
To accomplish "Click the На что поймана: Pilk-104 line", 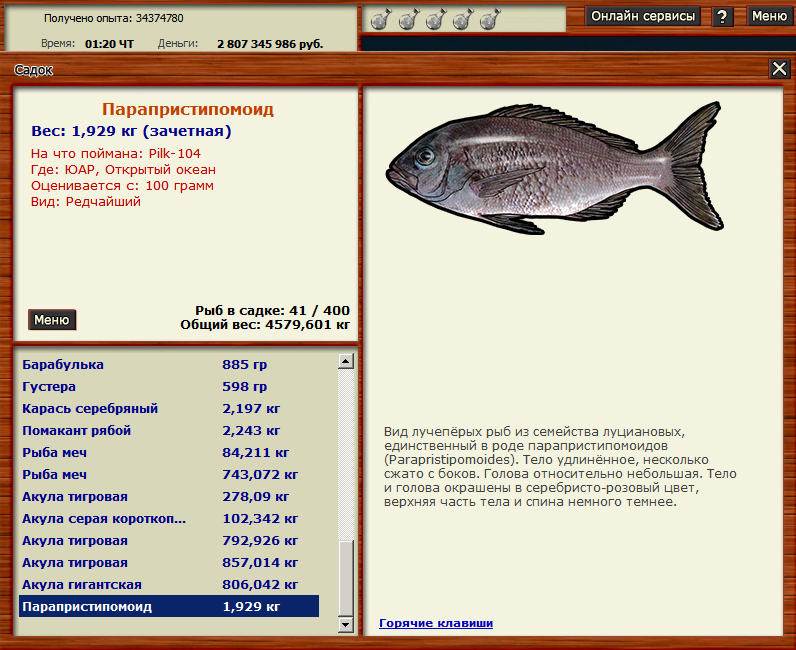I will [116, 153].
